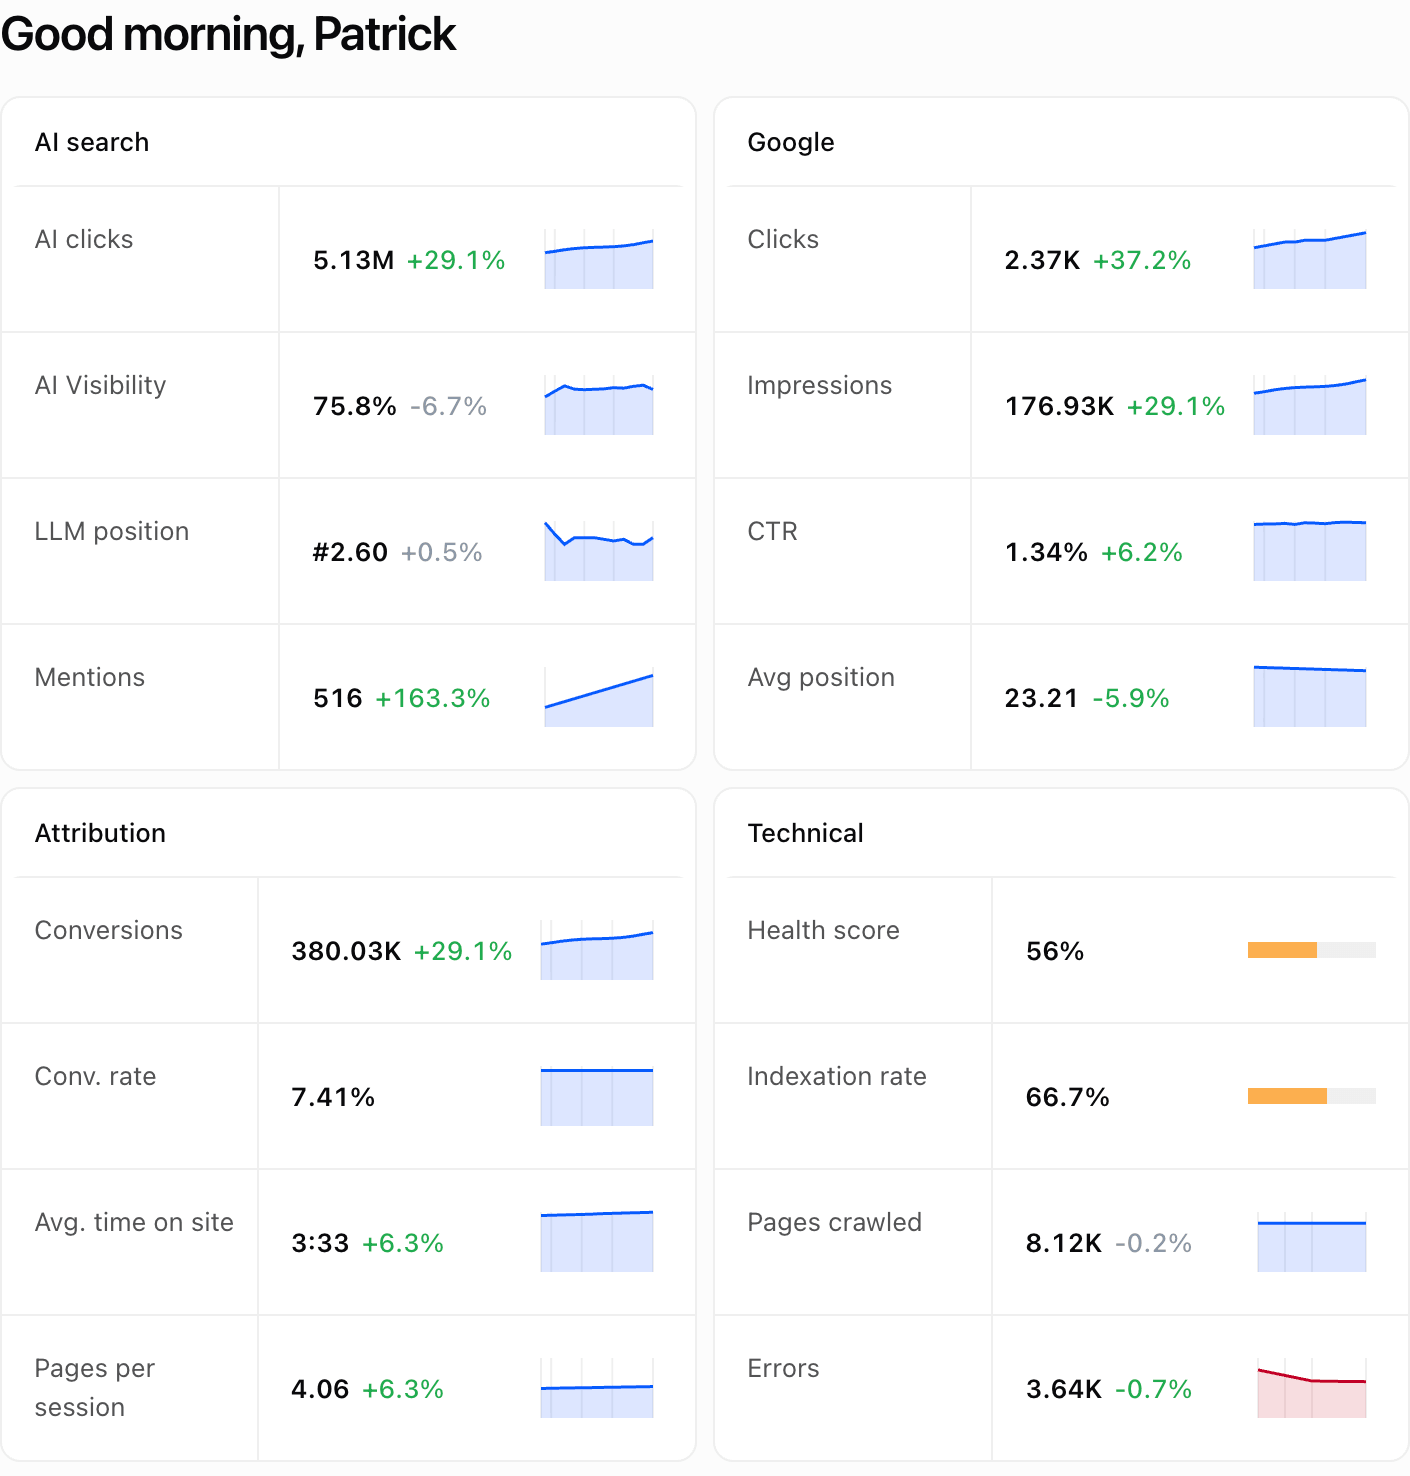Open the Avg position sparkline chart
1410x1476 pixels.
[x=1310, y=697]
